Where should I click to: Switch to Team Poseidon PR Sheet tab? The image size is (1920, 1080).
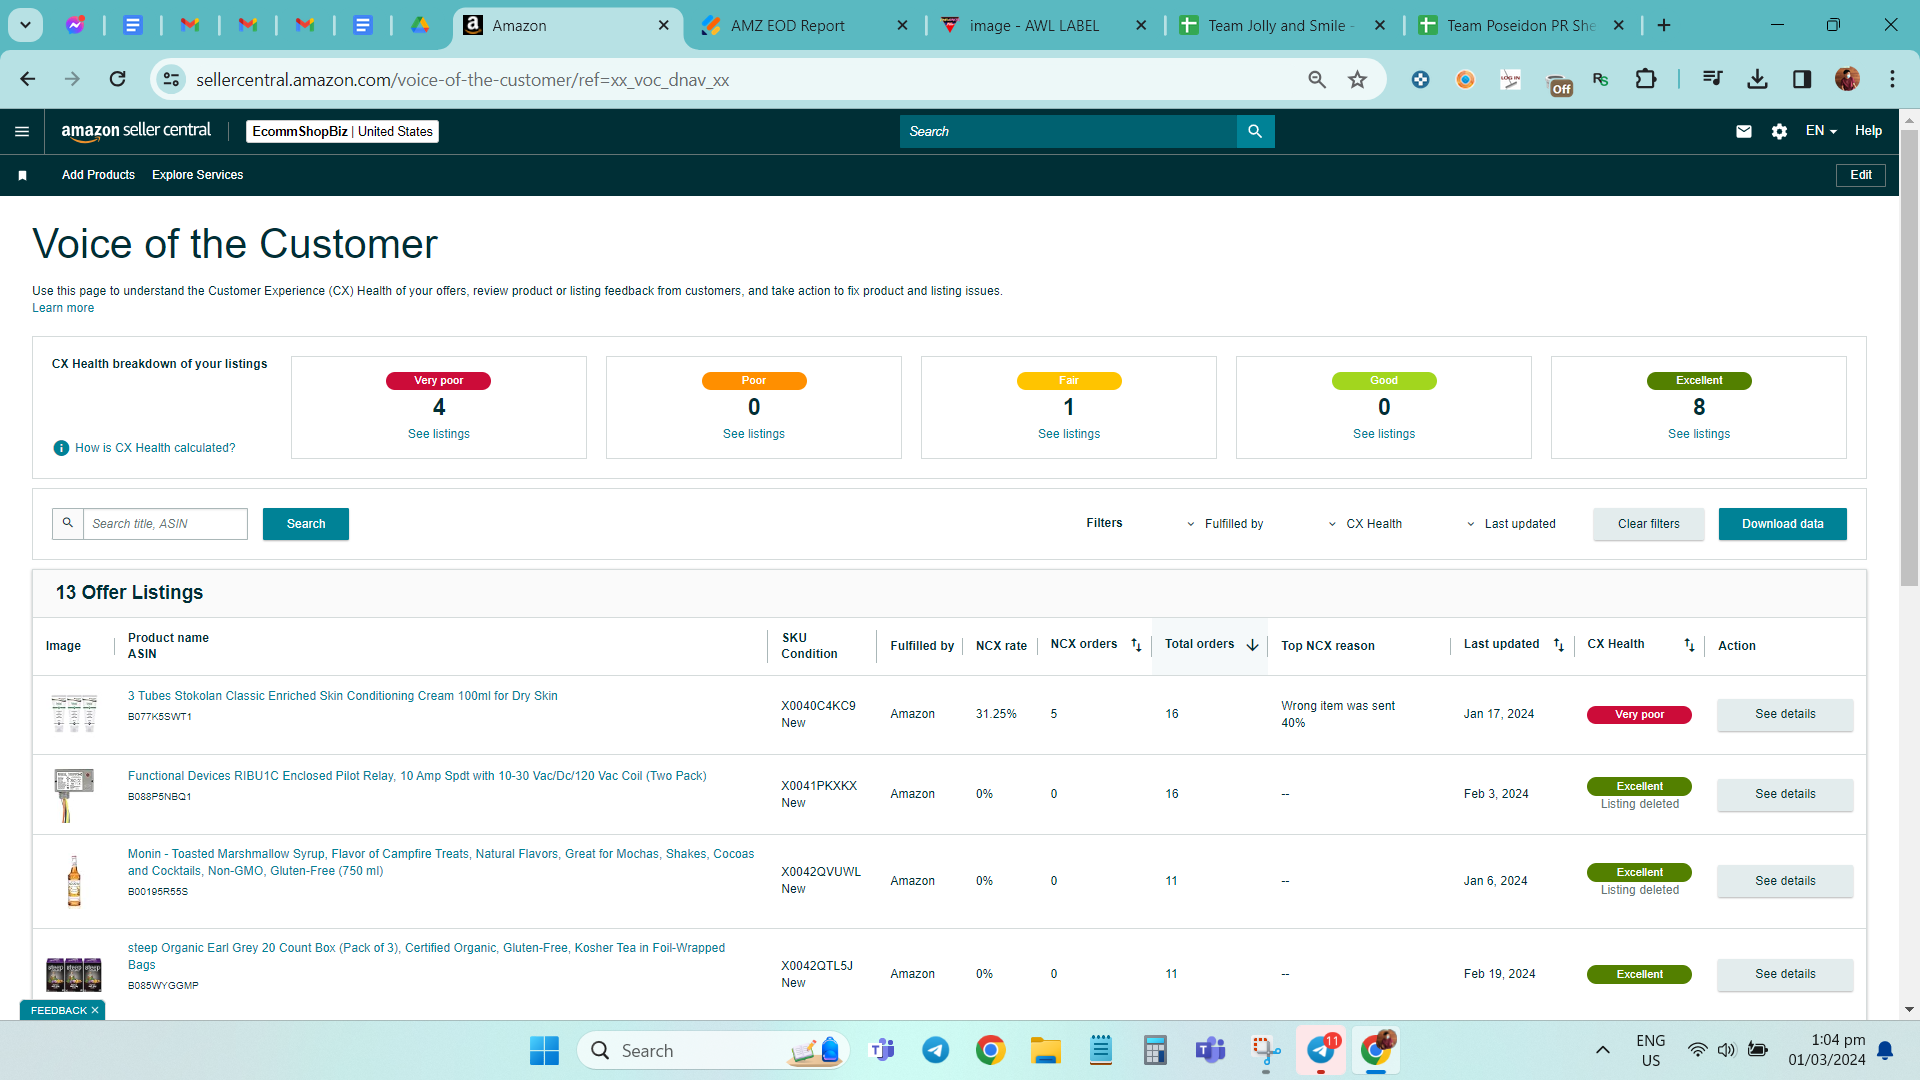1521,25
